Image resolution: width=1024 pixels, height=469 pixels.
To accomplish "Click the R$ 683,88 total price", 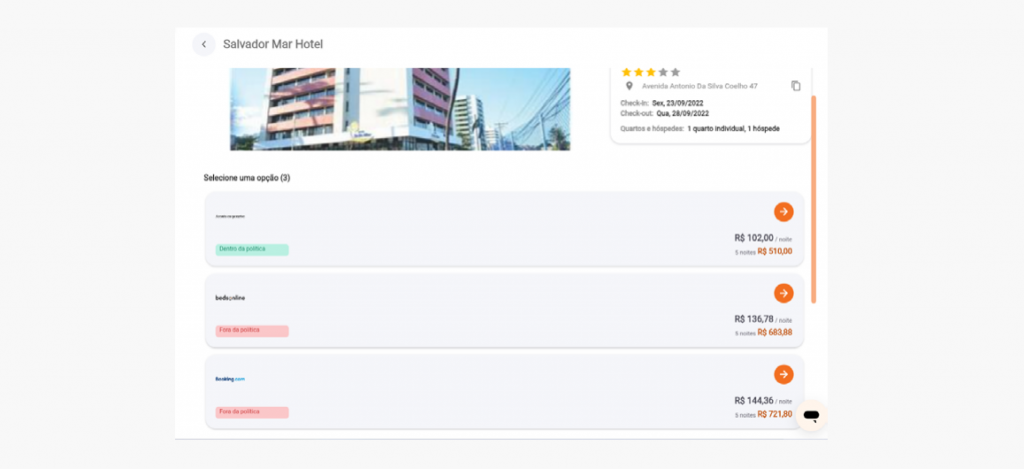I will coord(774,332).
